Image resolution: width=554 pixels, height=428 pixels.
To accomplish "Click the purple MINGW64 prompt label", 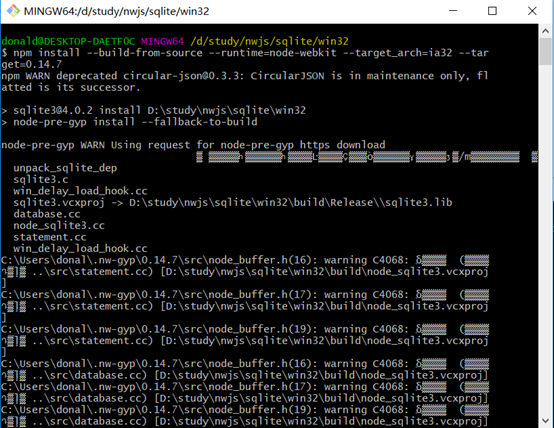I will (x=162, y=41).
